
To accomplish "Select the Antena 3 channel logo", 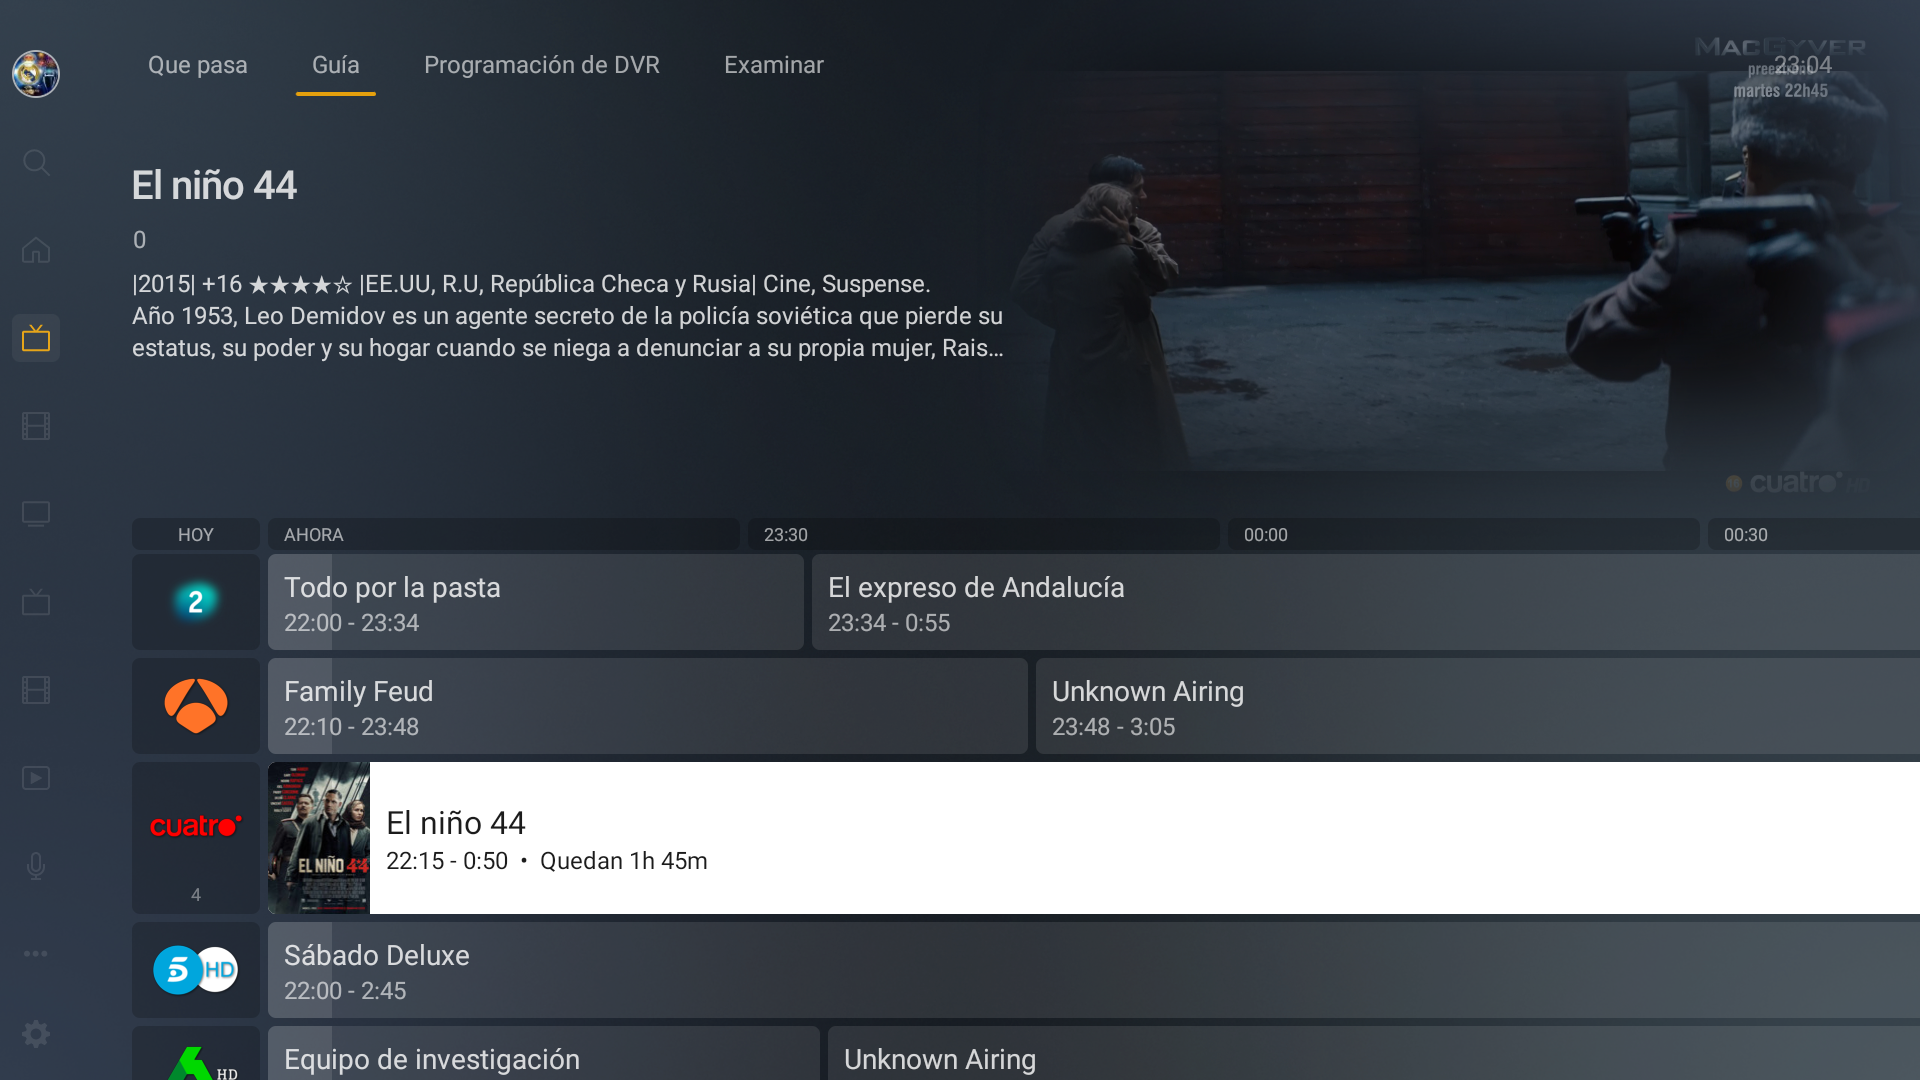I will [x=196, y=706].
